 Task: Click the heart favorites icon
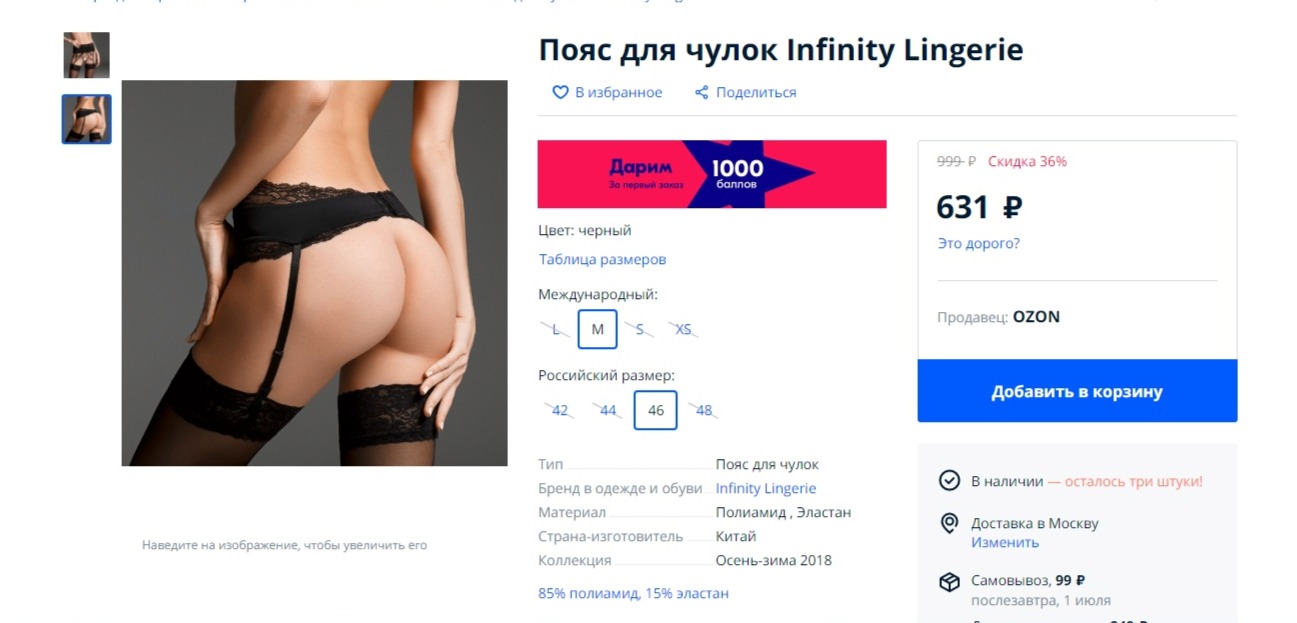pos(560,92)
